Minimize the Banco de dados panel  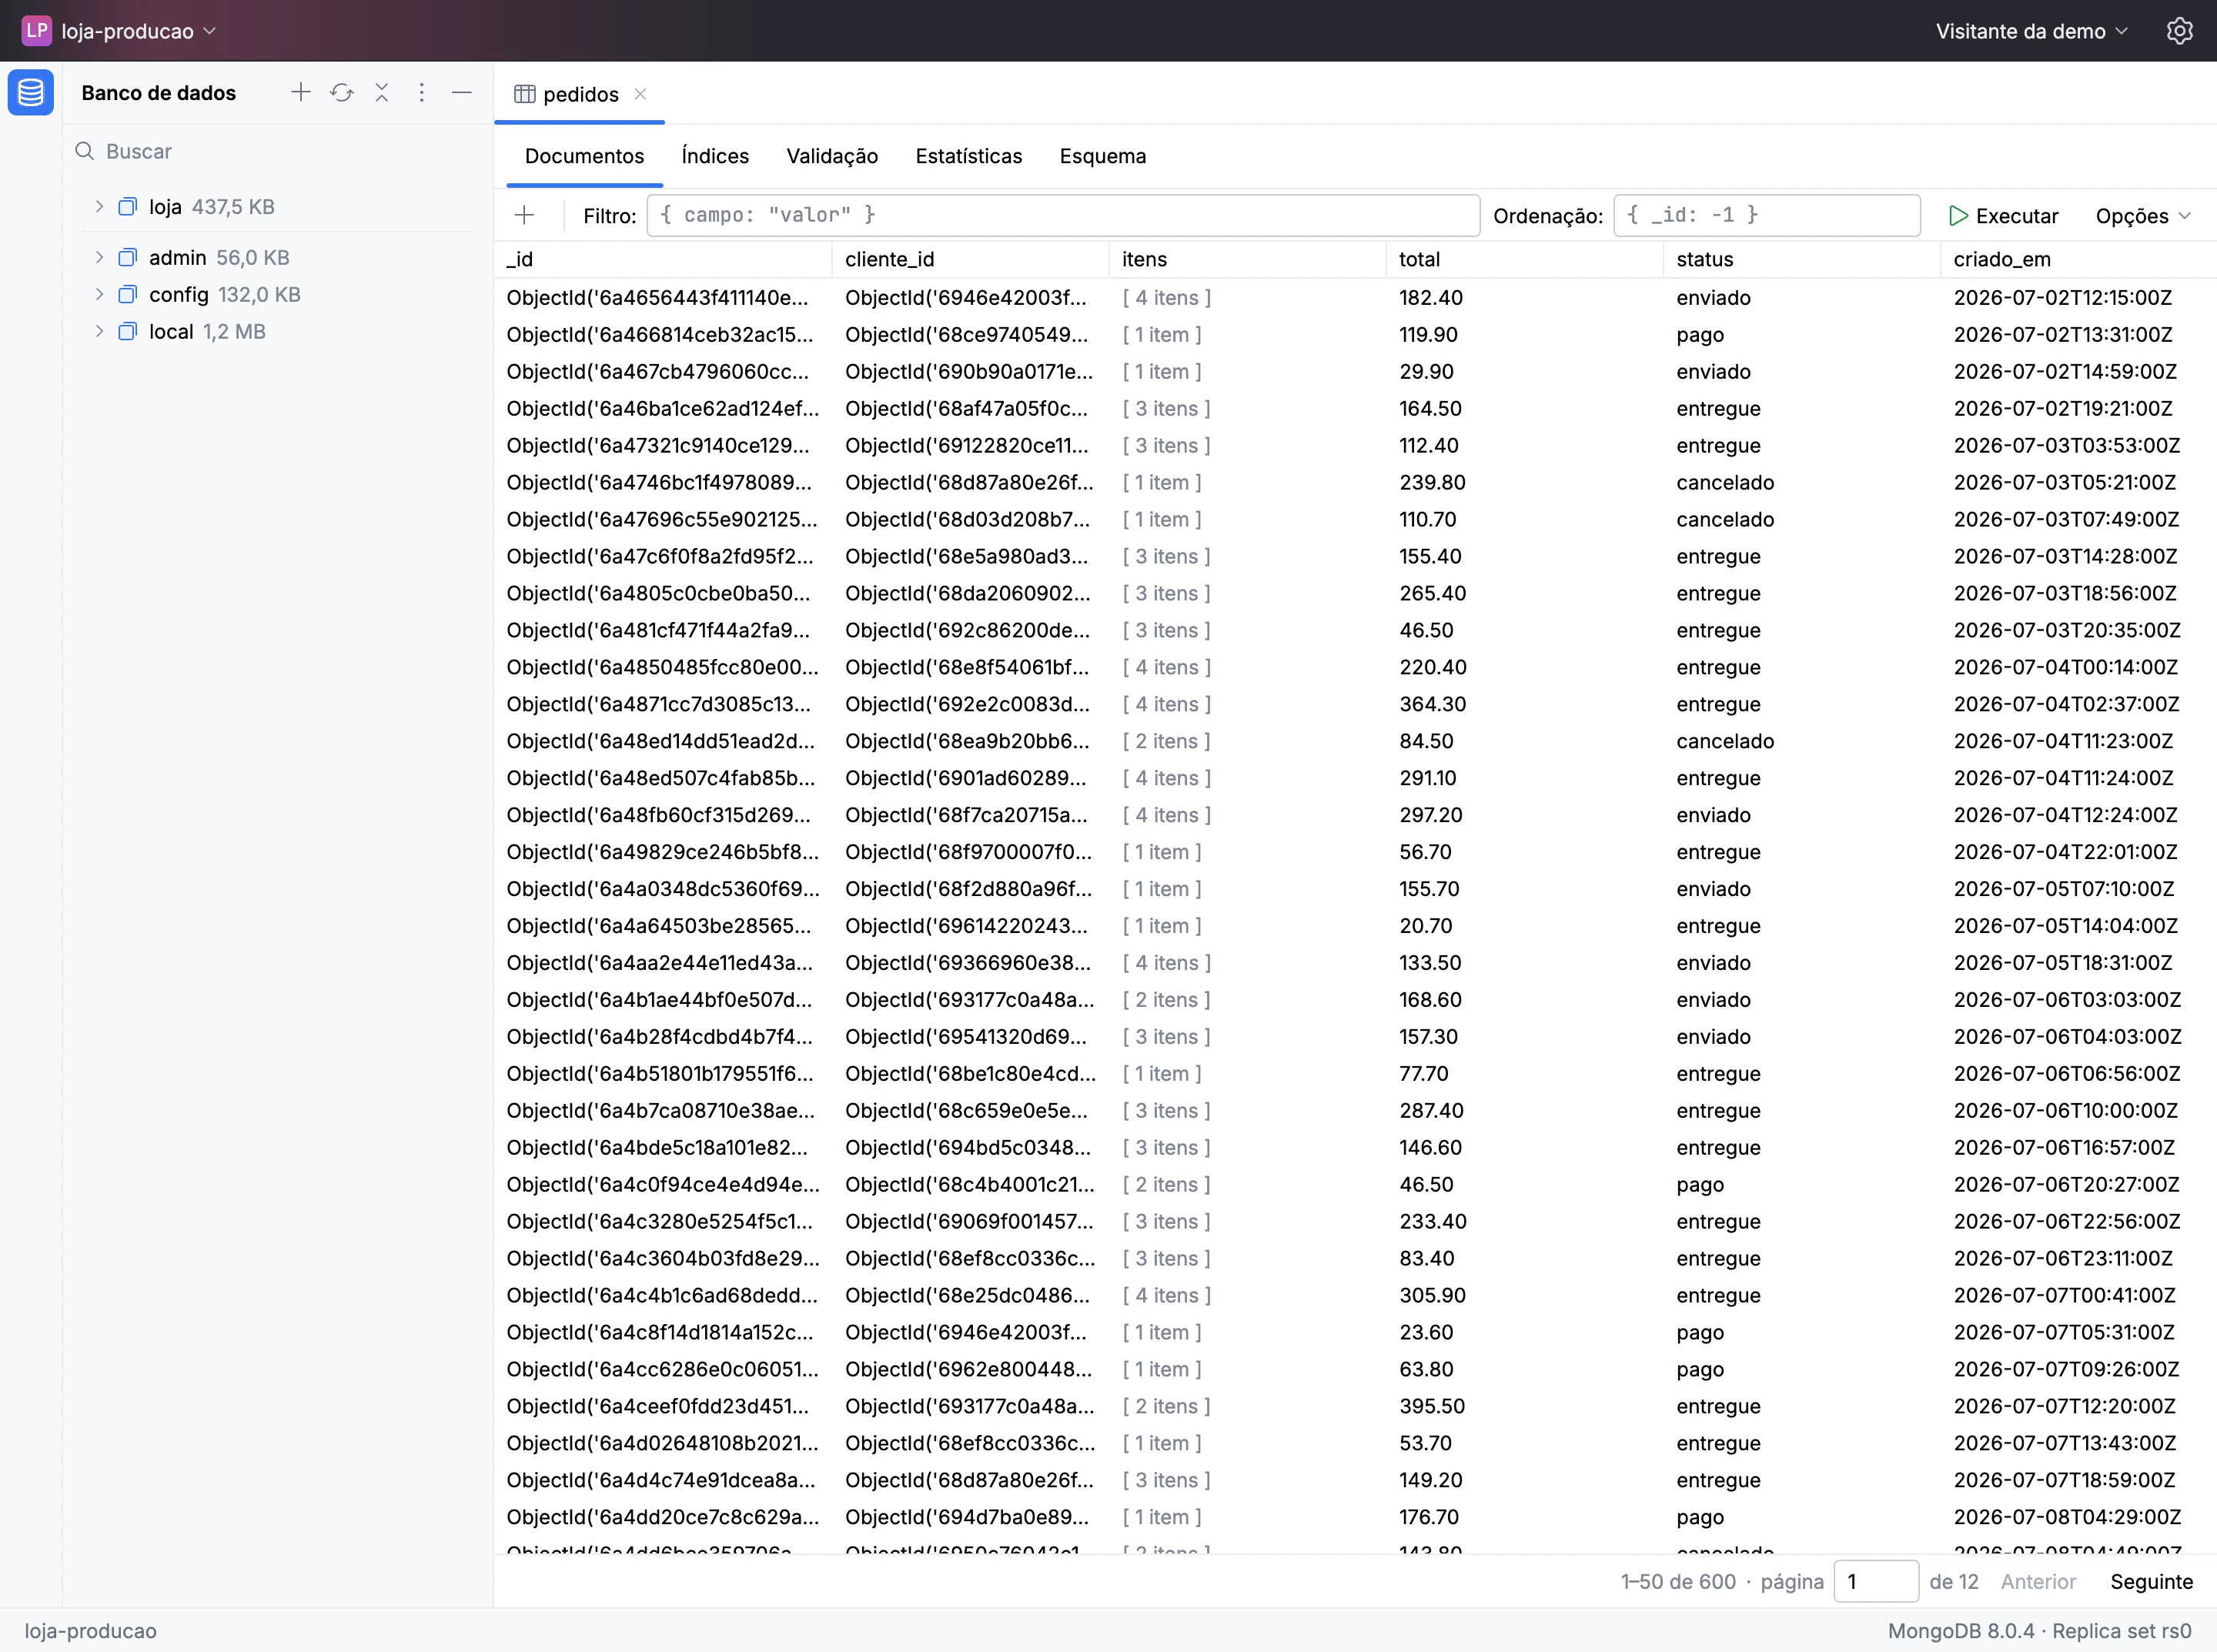click(462, 93)
